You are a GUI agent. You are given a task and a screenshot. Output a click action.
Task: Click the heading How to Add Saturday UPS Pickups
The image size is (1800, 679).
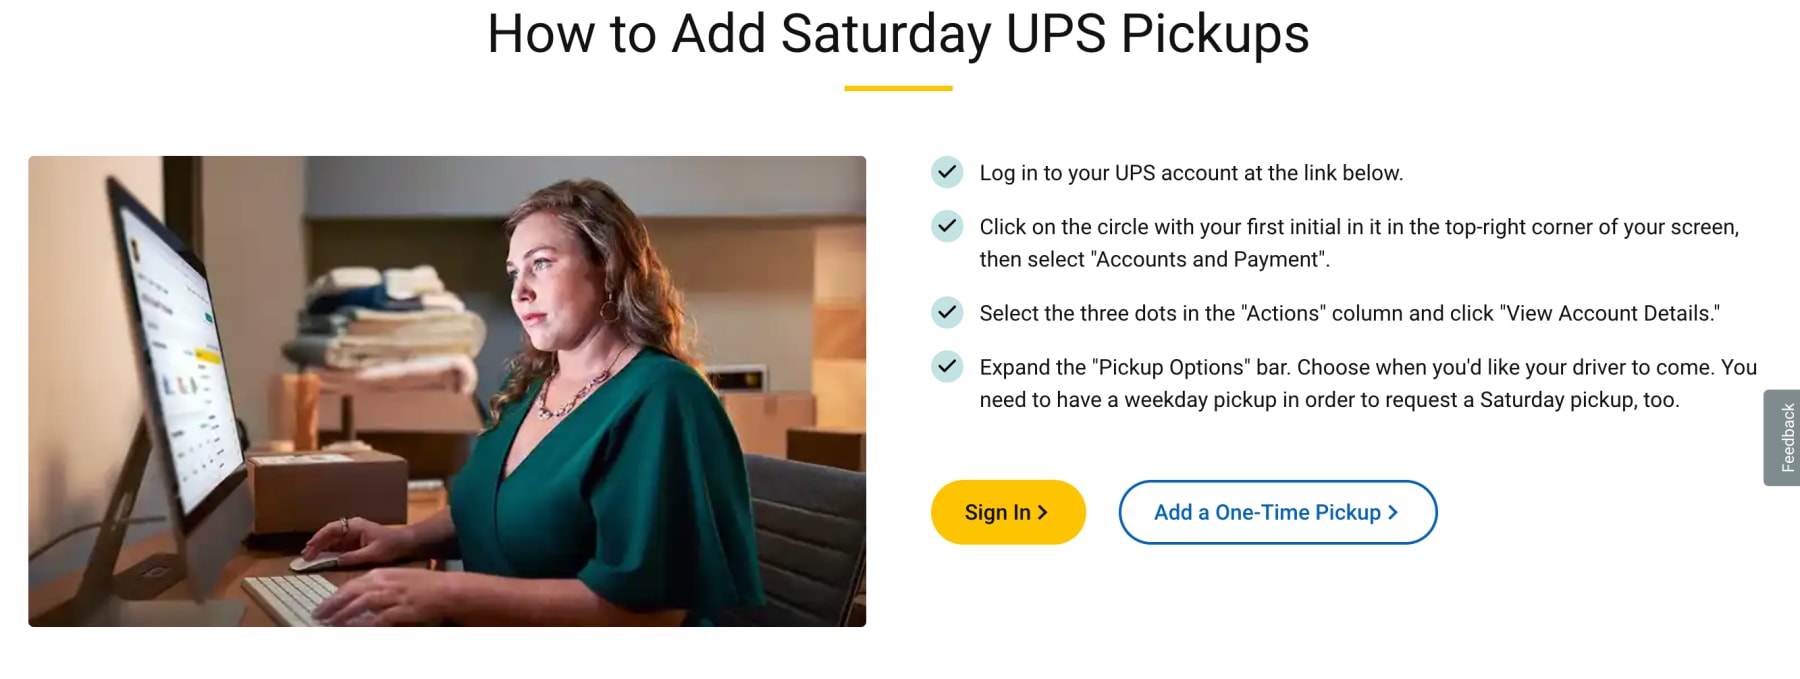(899, 34)
